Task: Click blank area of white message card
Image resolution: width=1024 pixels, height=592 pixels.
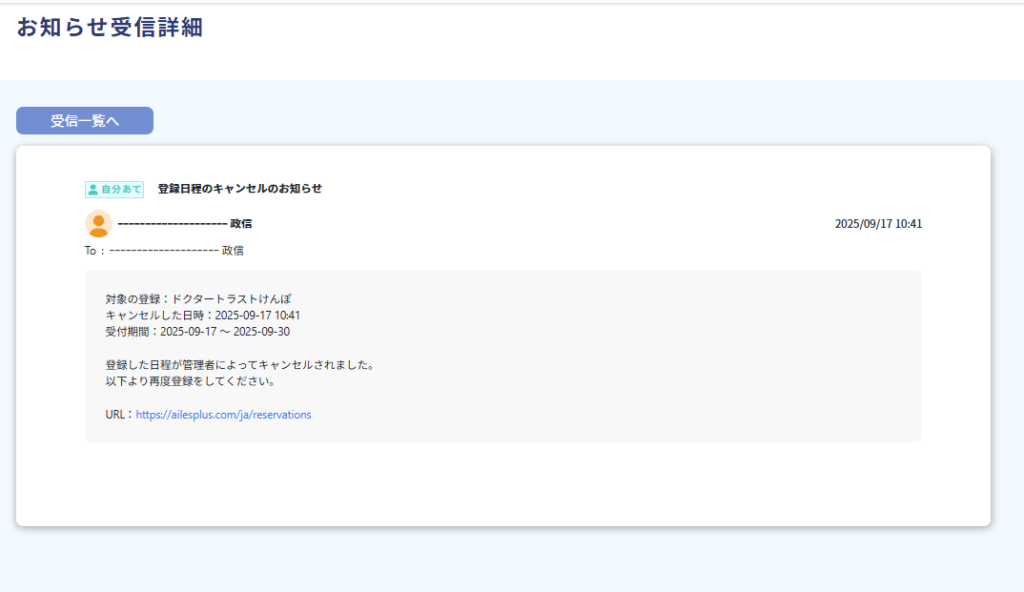Action: pyautogui.click(x=500, y=485)
